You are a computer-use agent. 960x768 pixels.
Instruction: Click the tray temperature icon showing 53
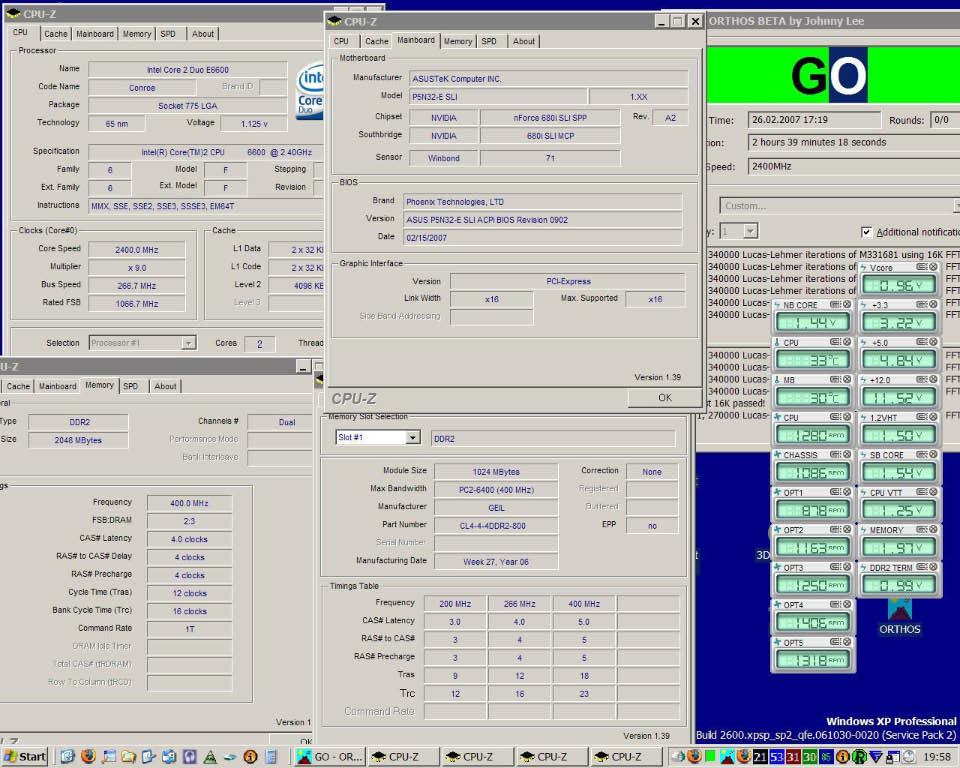pos(776,757)
